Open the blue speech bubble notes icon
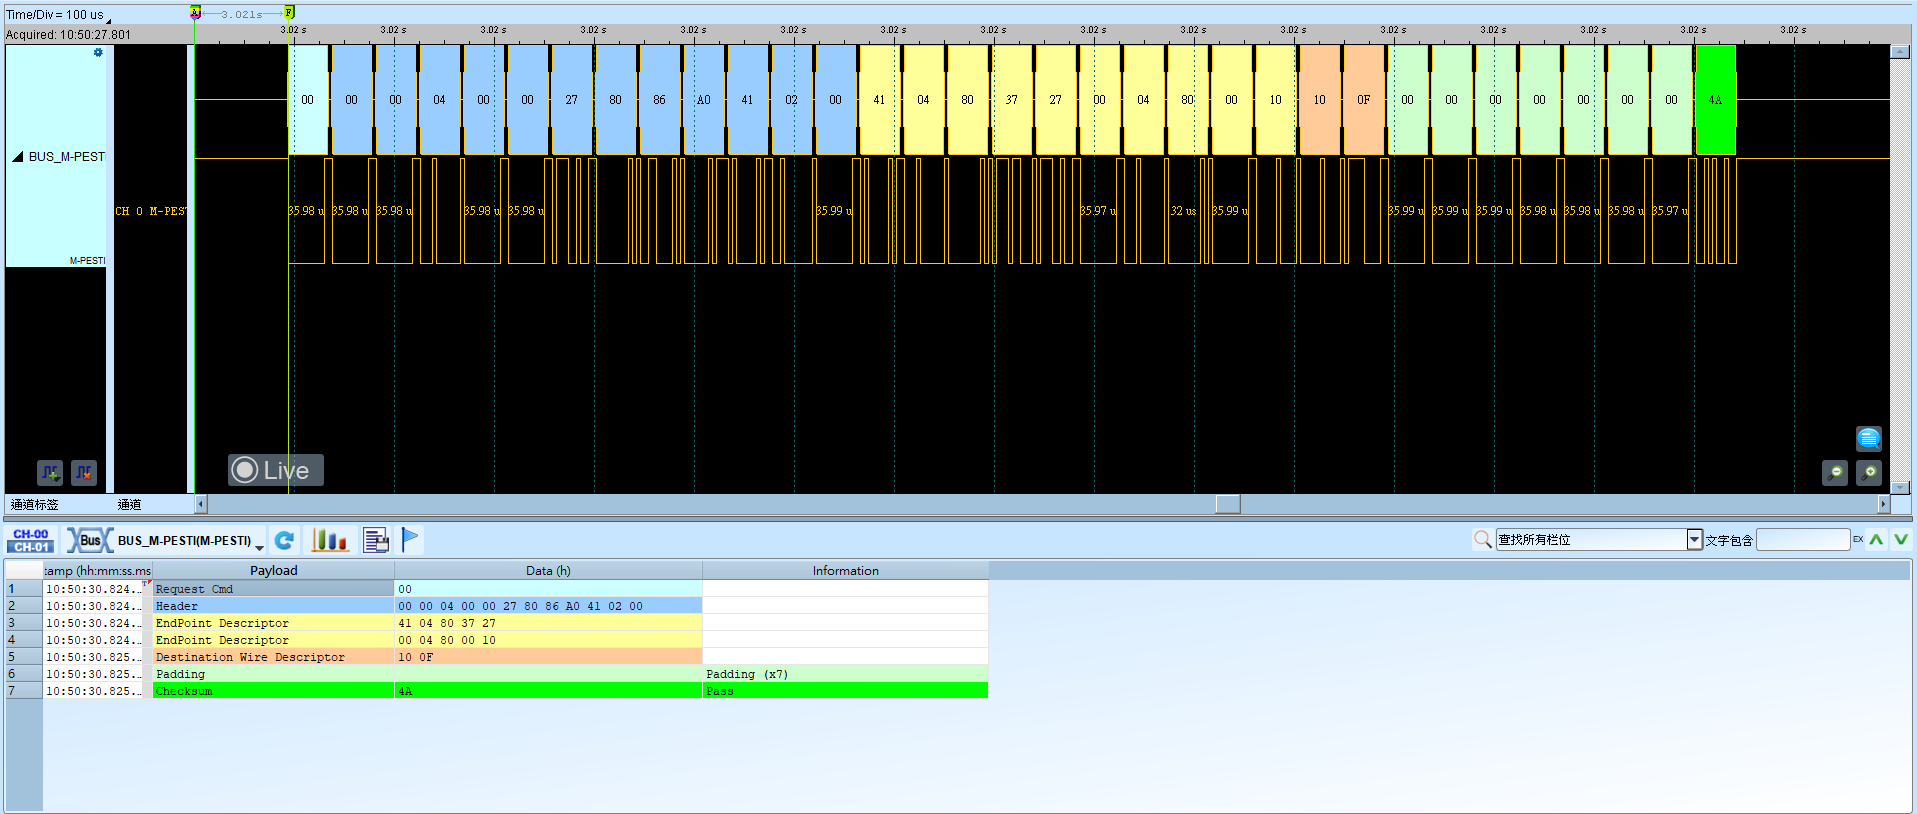This screenshot has width=1917, height=814. [1869, 438]
